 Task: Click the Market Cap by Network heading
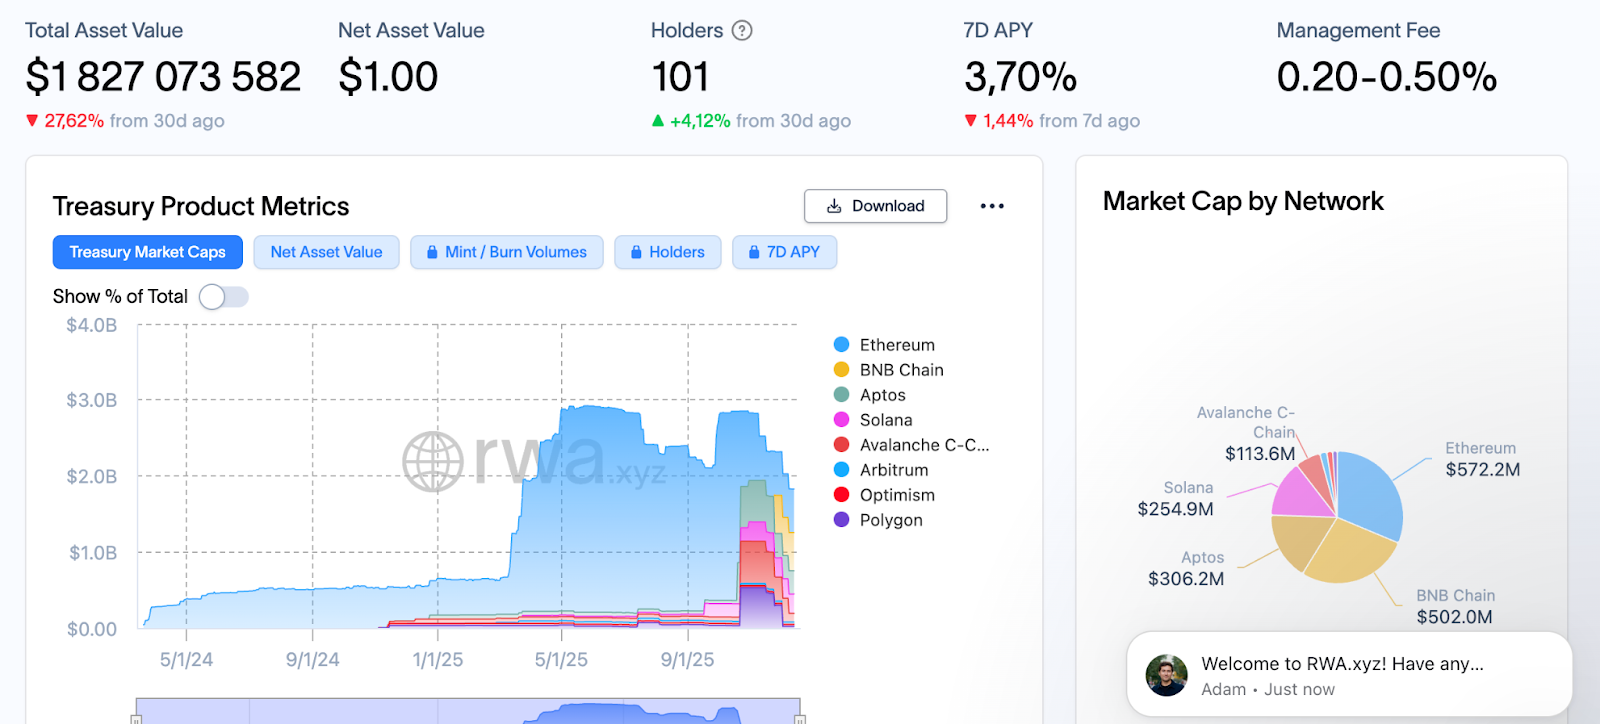point(1243,201)
